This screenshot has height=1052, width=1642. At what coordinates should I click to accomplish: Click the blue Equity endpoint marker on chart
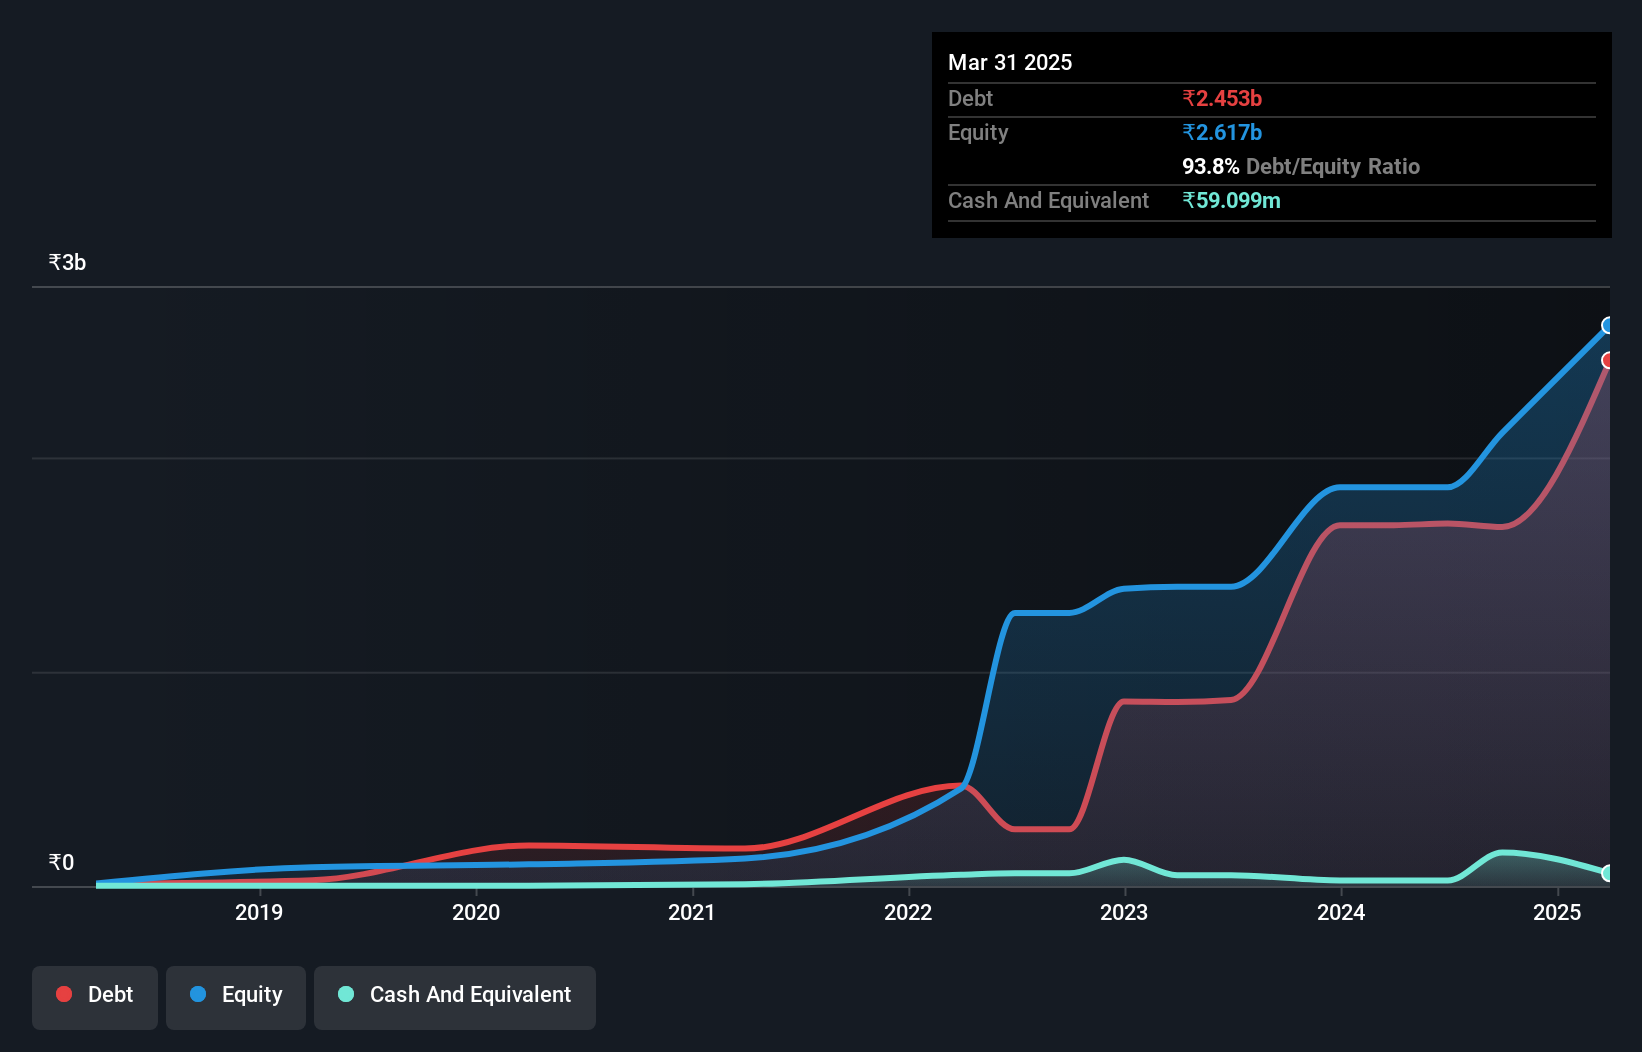point(1608,325)
